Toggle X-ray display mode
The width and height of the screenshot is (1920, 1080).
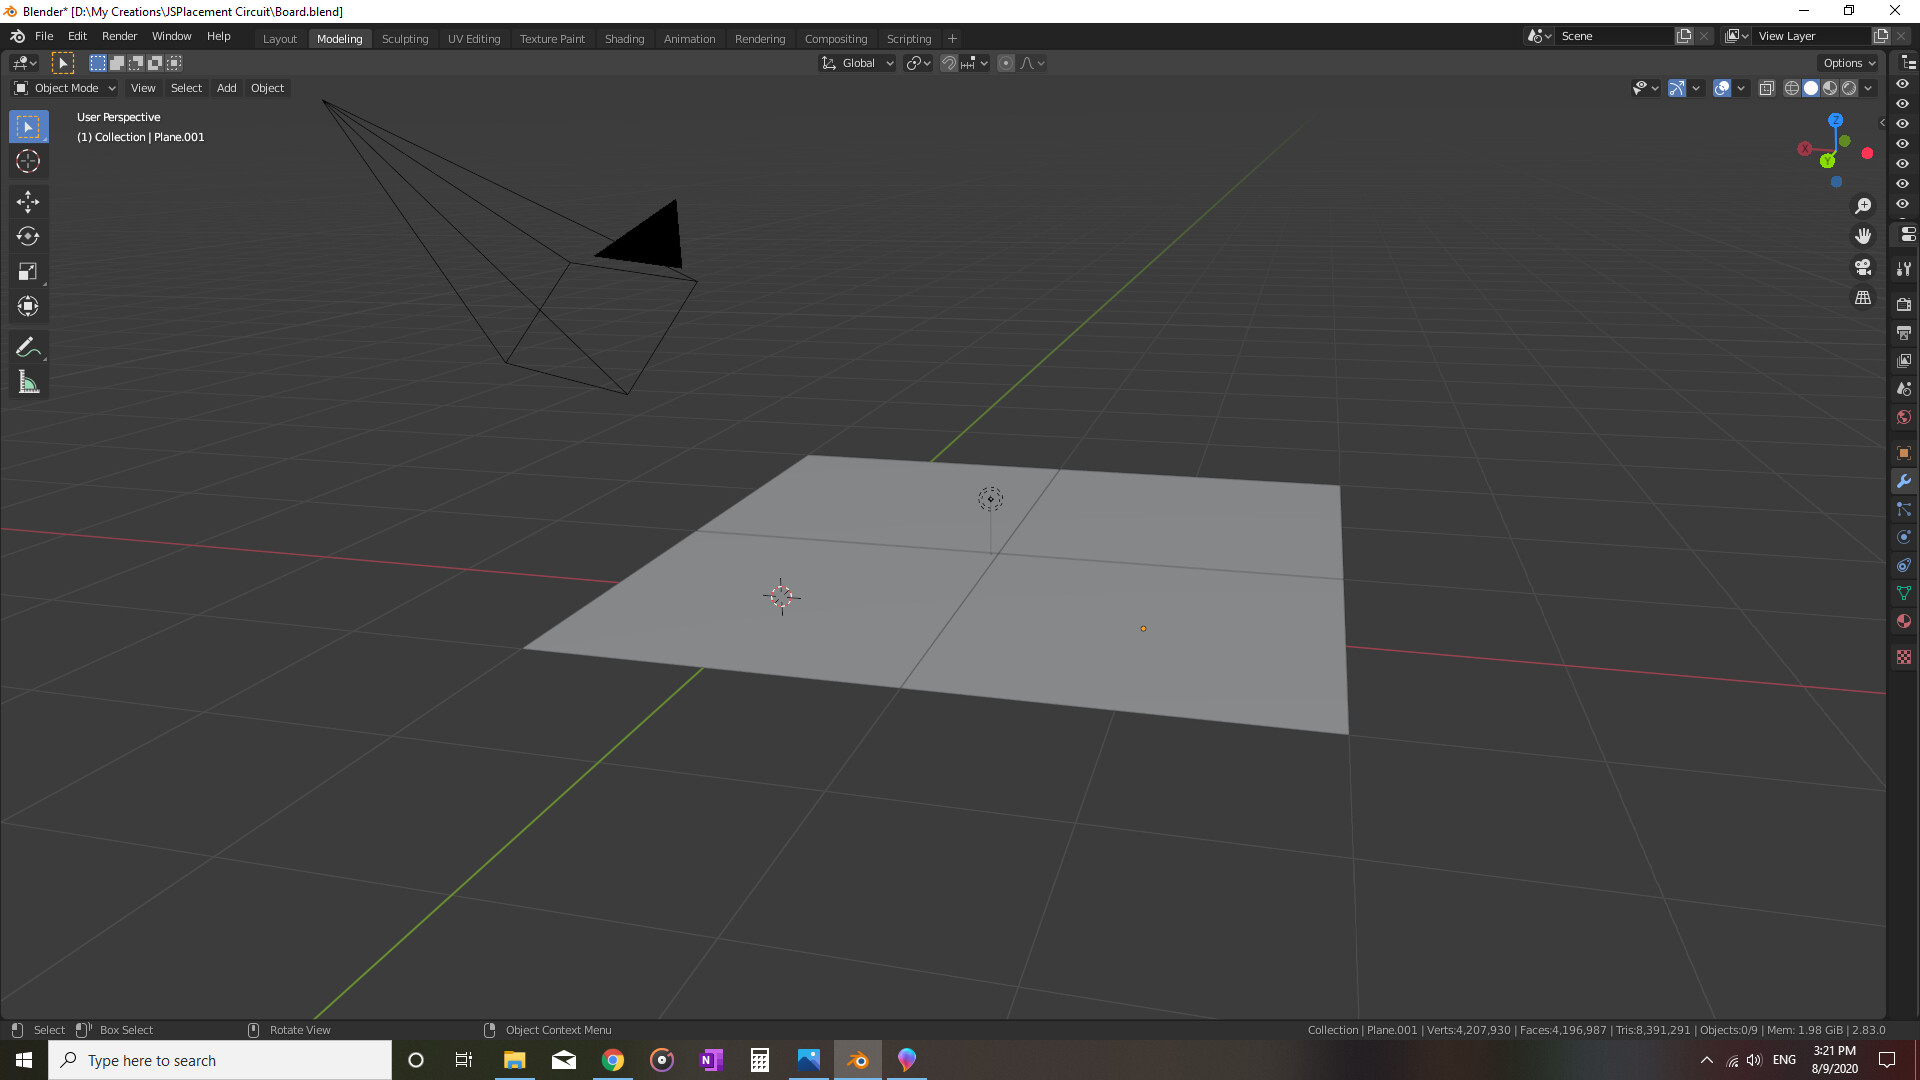pyautogui.click(x=1767, y=88)
